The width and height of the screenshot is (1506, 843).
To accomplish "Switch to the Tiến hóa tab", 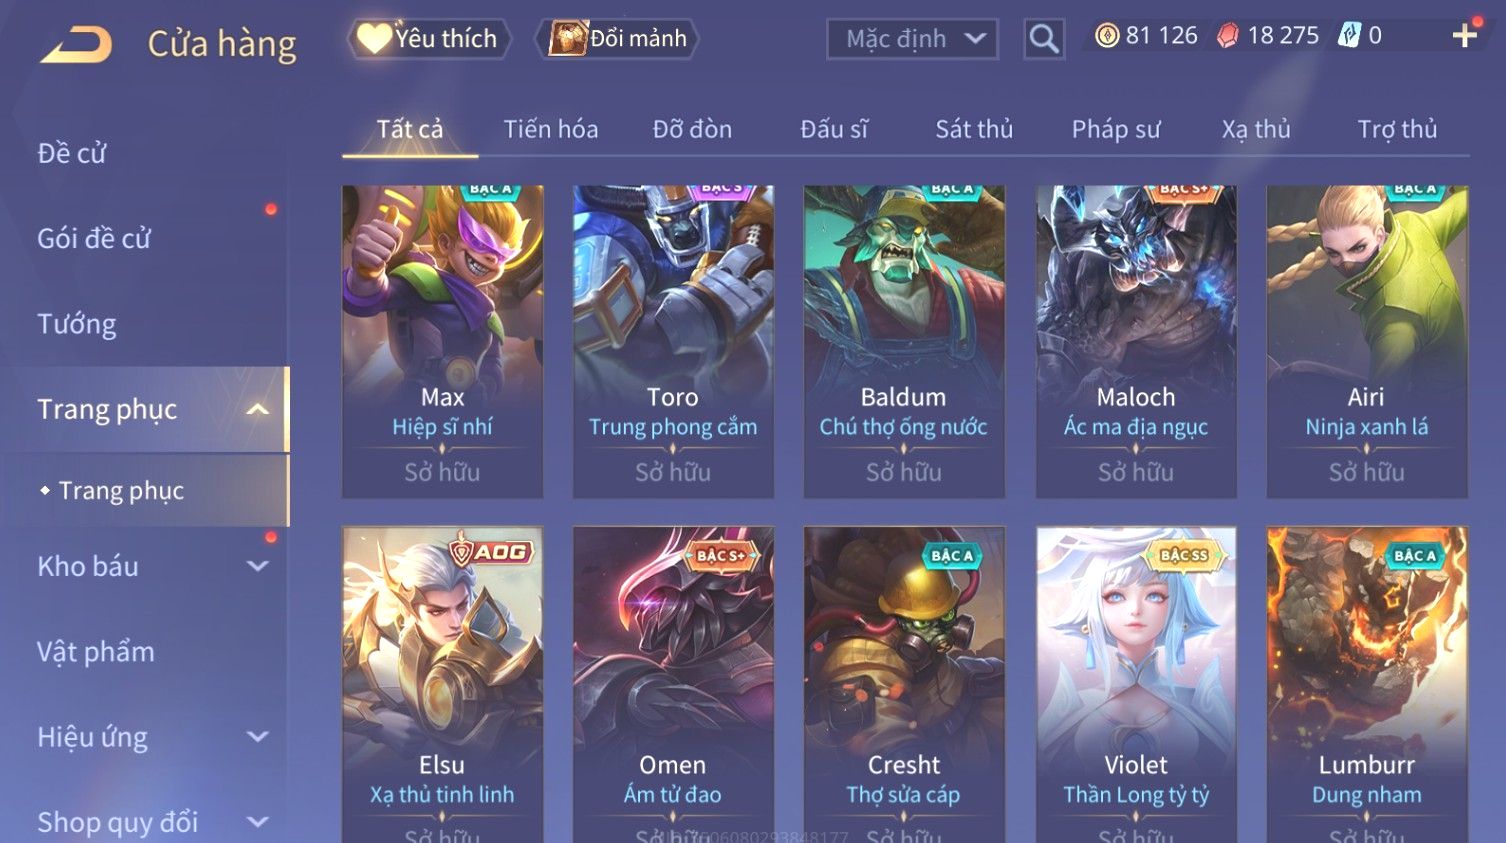I will [x=551, y=129].
